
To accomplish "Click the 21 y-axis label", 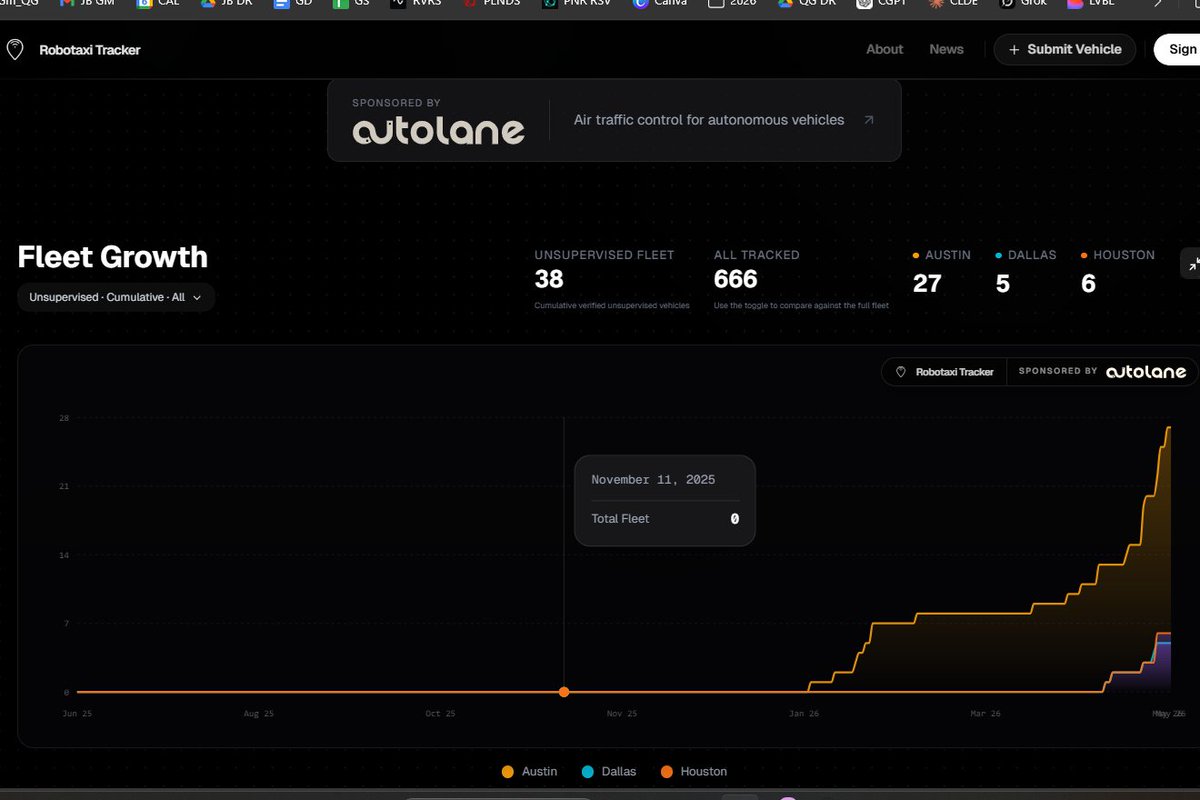I will 64,487.
